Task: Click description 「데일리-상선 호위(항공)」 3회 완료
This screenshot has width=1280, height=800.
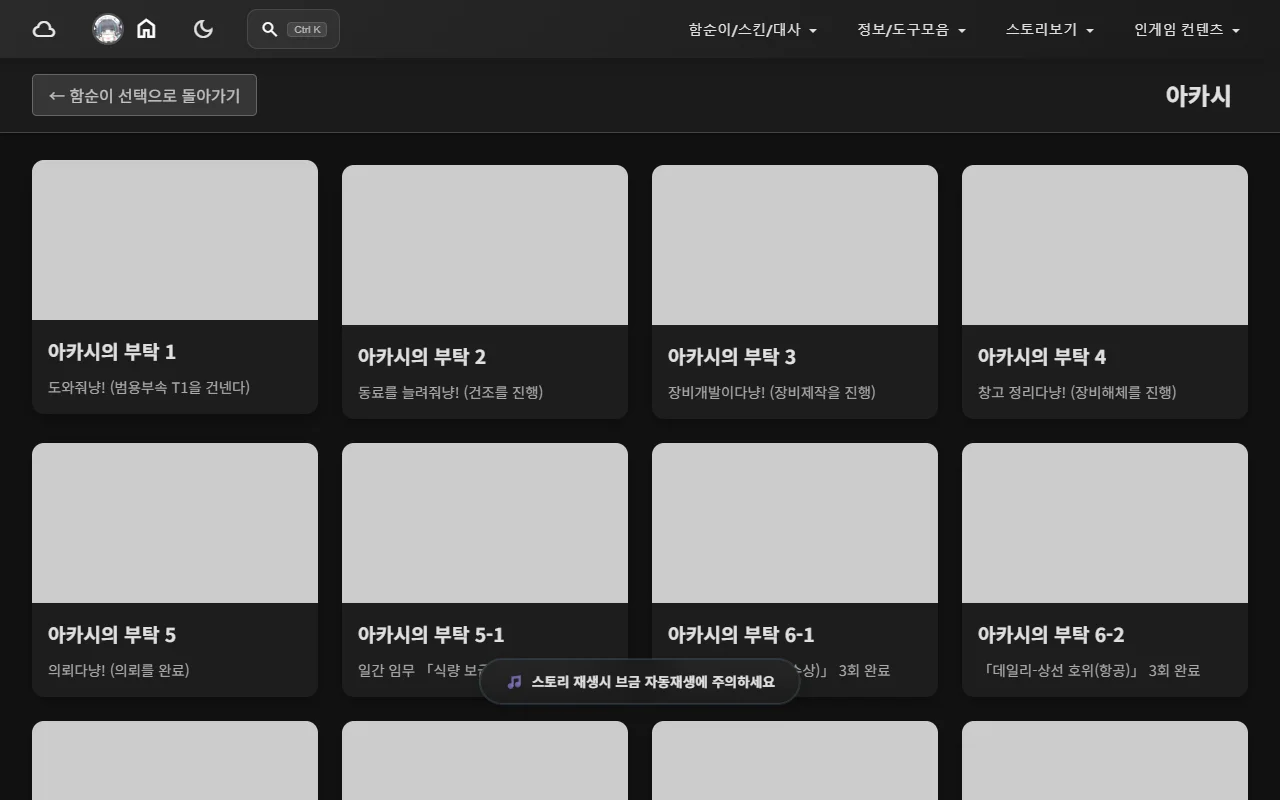Action: point(1089,670)
